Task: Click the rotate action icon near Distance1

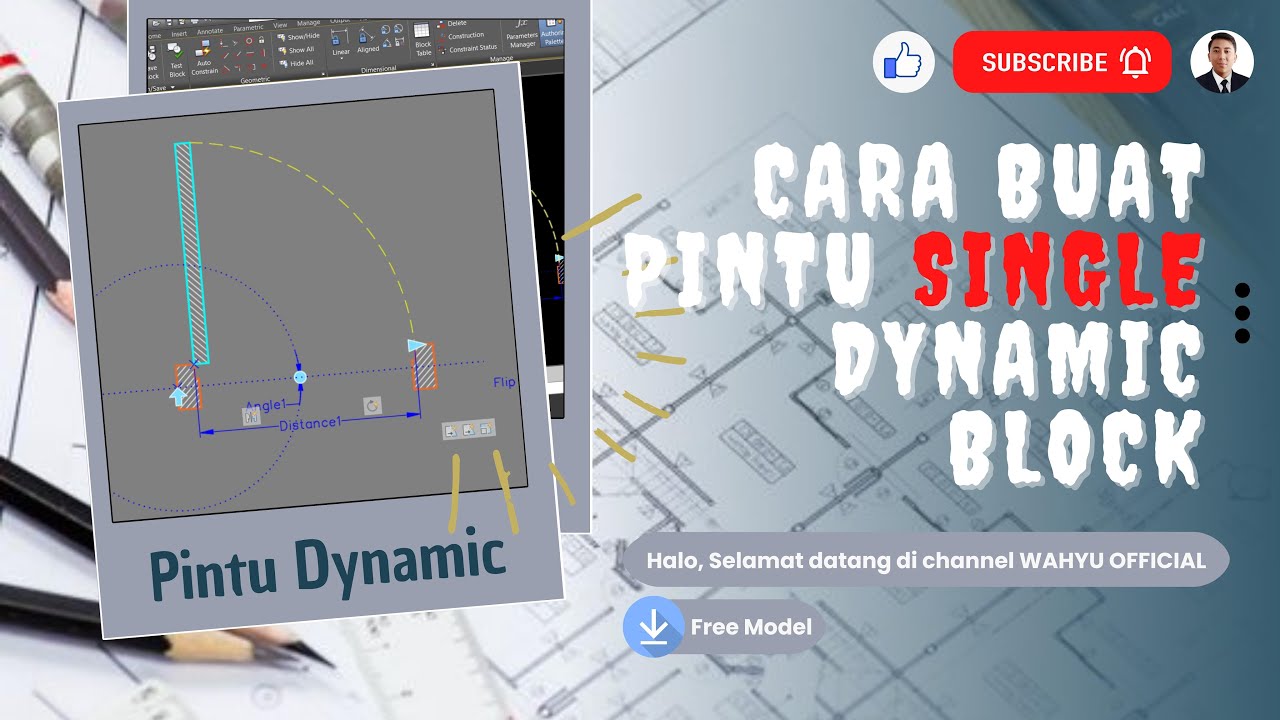Action: [x=372, y=405]
